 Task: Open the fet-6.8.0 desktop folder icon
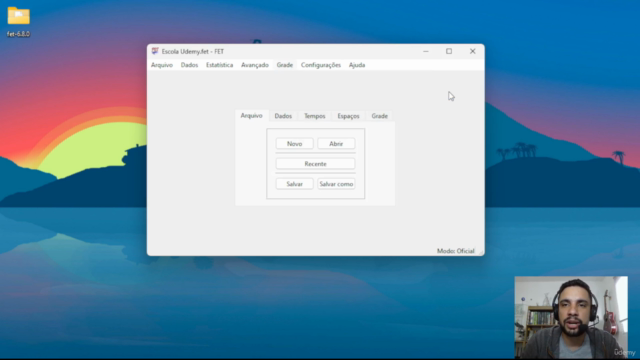pos(18,22)
